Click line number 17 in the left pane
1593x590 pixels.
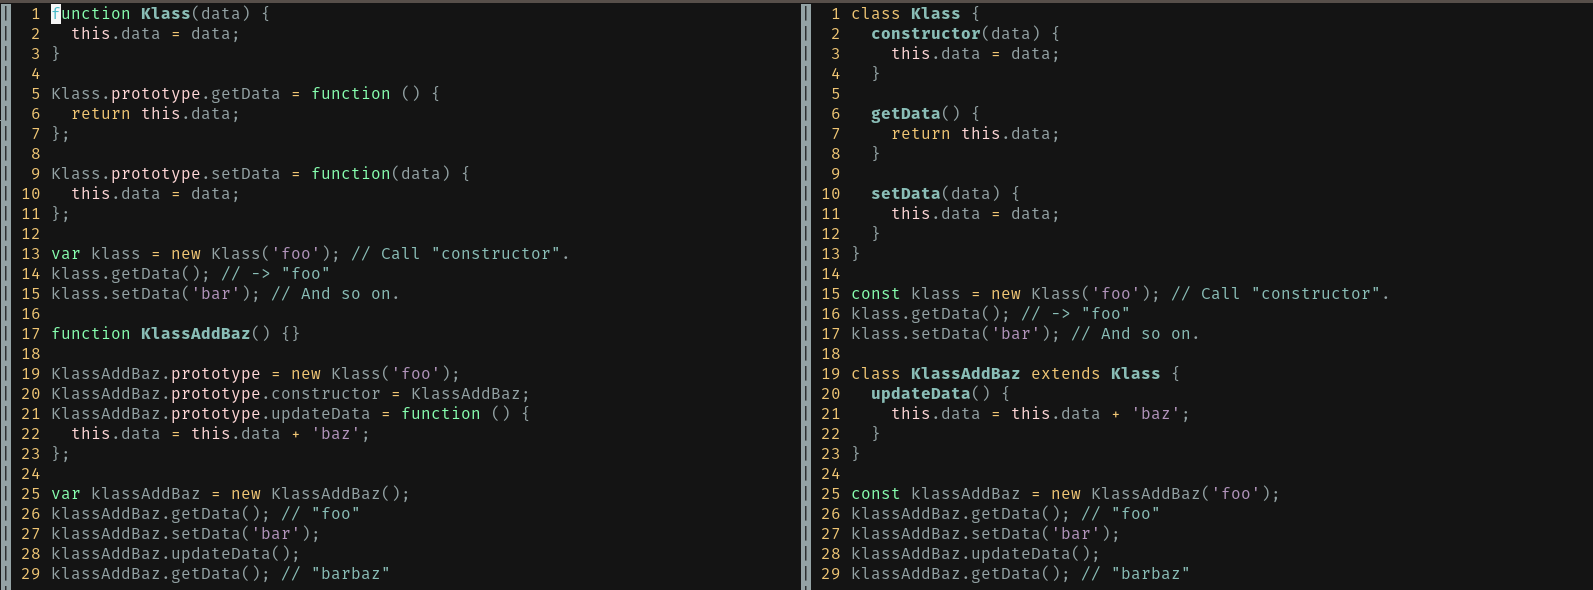[x=31, y=334]
